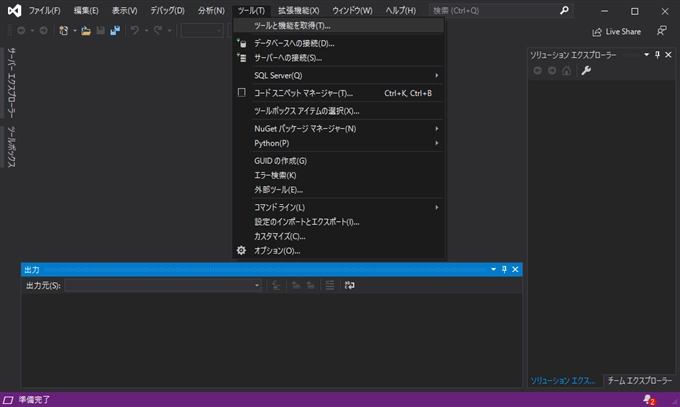Toggle word wrap icon in output toolbar
The height and width of the screenshot is (407, 680).
pos(350,285)
